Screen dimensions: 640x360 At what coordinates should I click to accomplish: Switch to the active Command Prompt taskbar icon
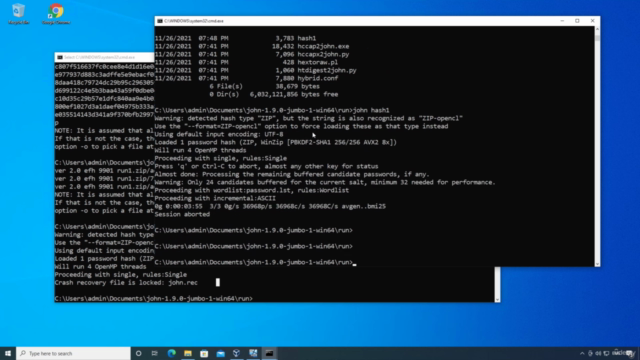point(269,353)
